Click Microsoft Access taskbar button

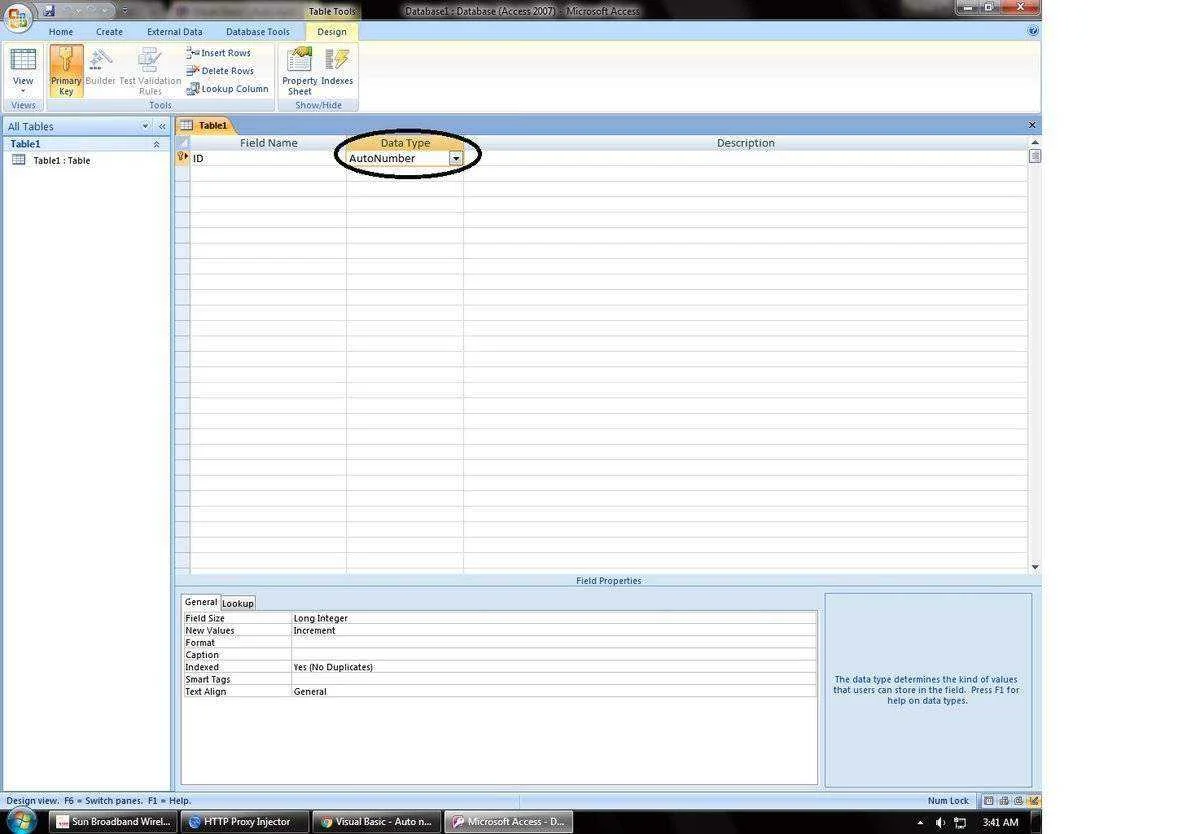[x=507, y=822]
